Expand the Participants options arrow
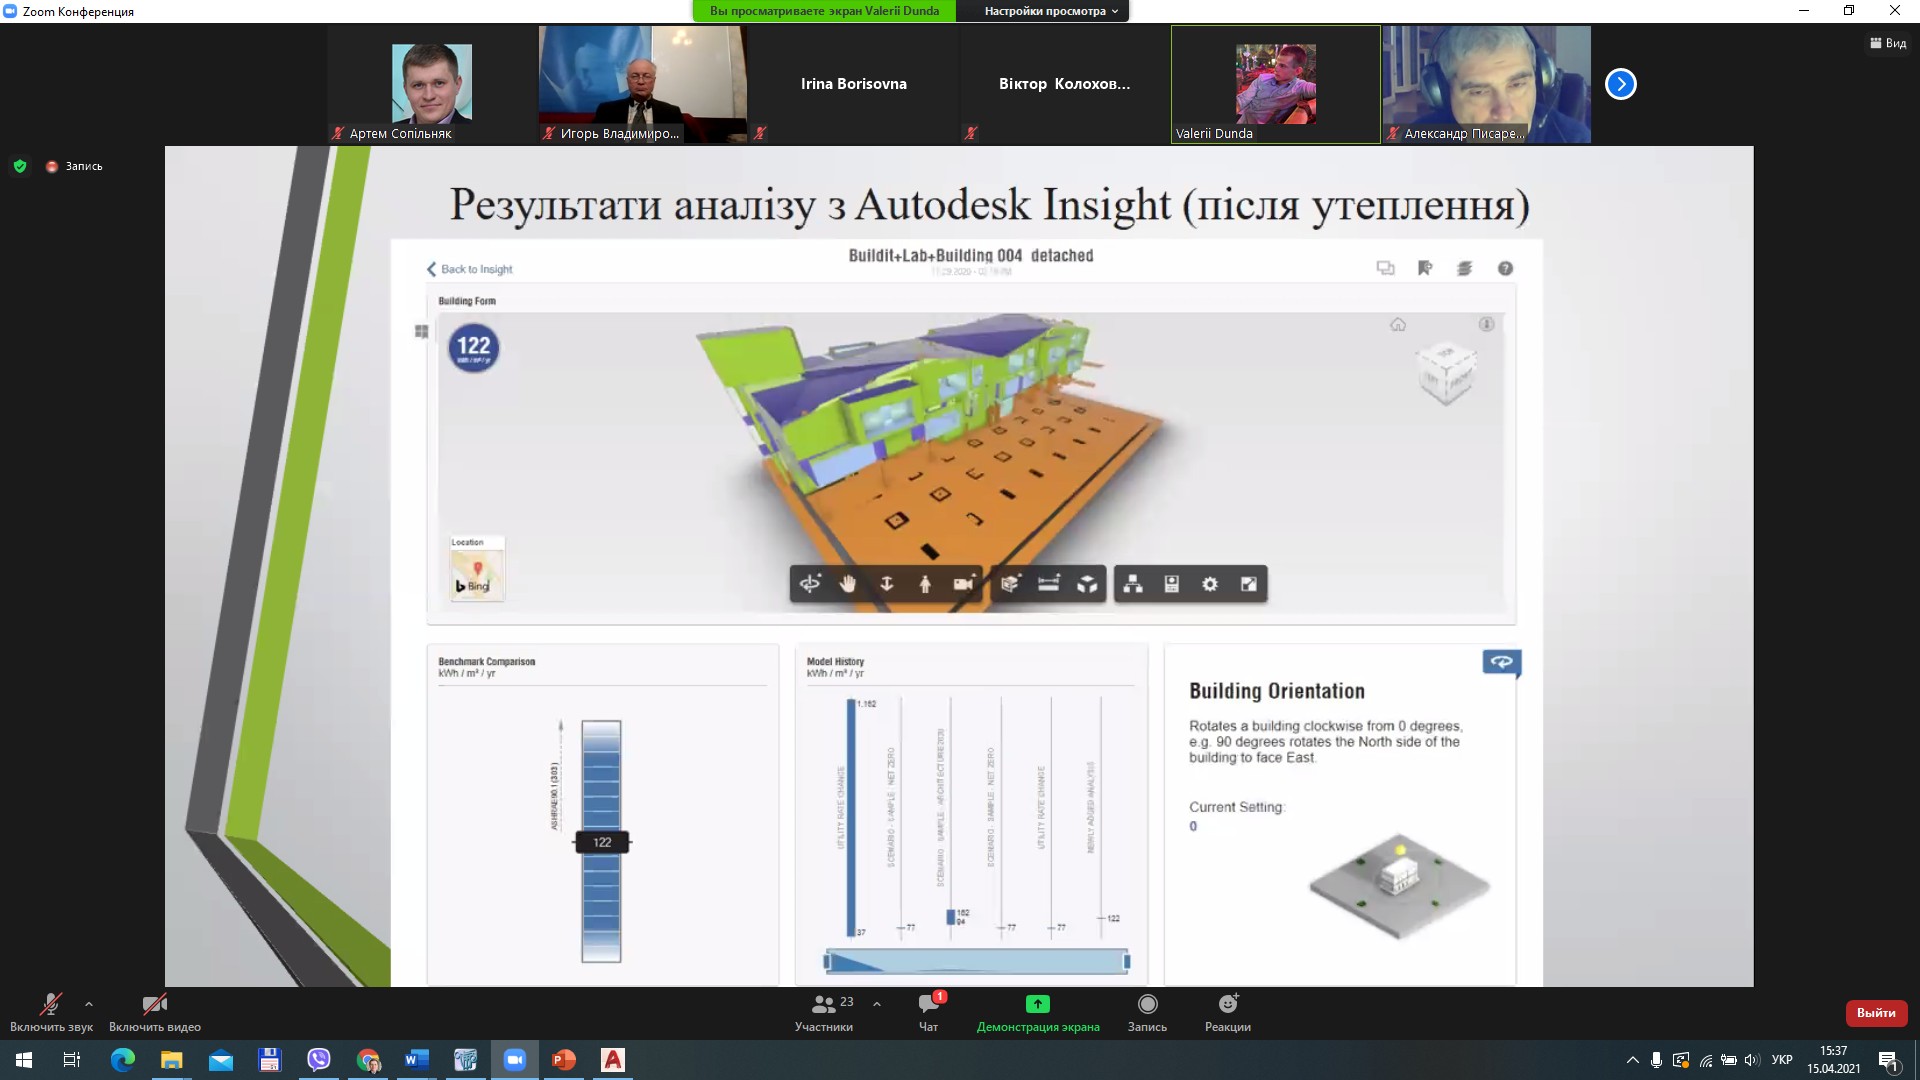Viewport: 1920px width, 1080px height. tap(877, 1004)
